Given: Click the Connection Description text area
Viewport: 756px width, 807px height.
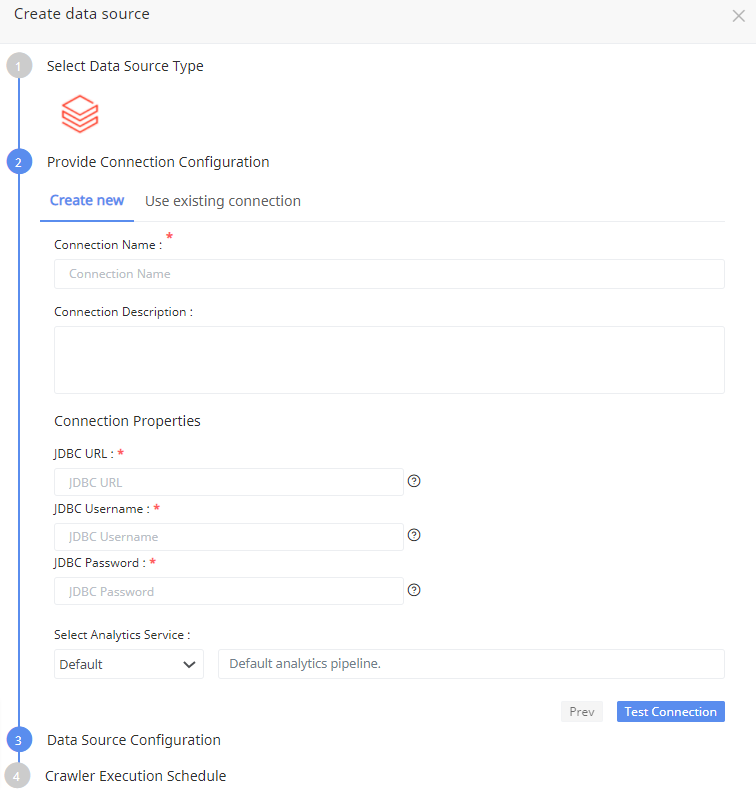Looking at the screenshot, I should (389, 360).
